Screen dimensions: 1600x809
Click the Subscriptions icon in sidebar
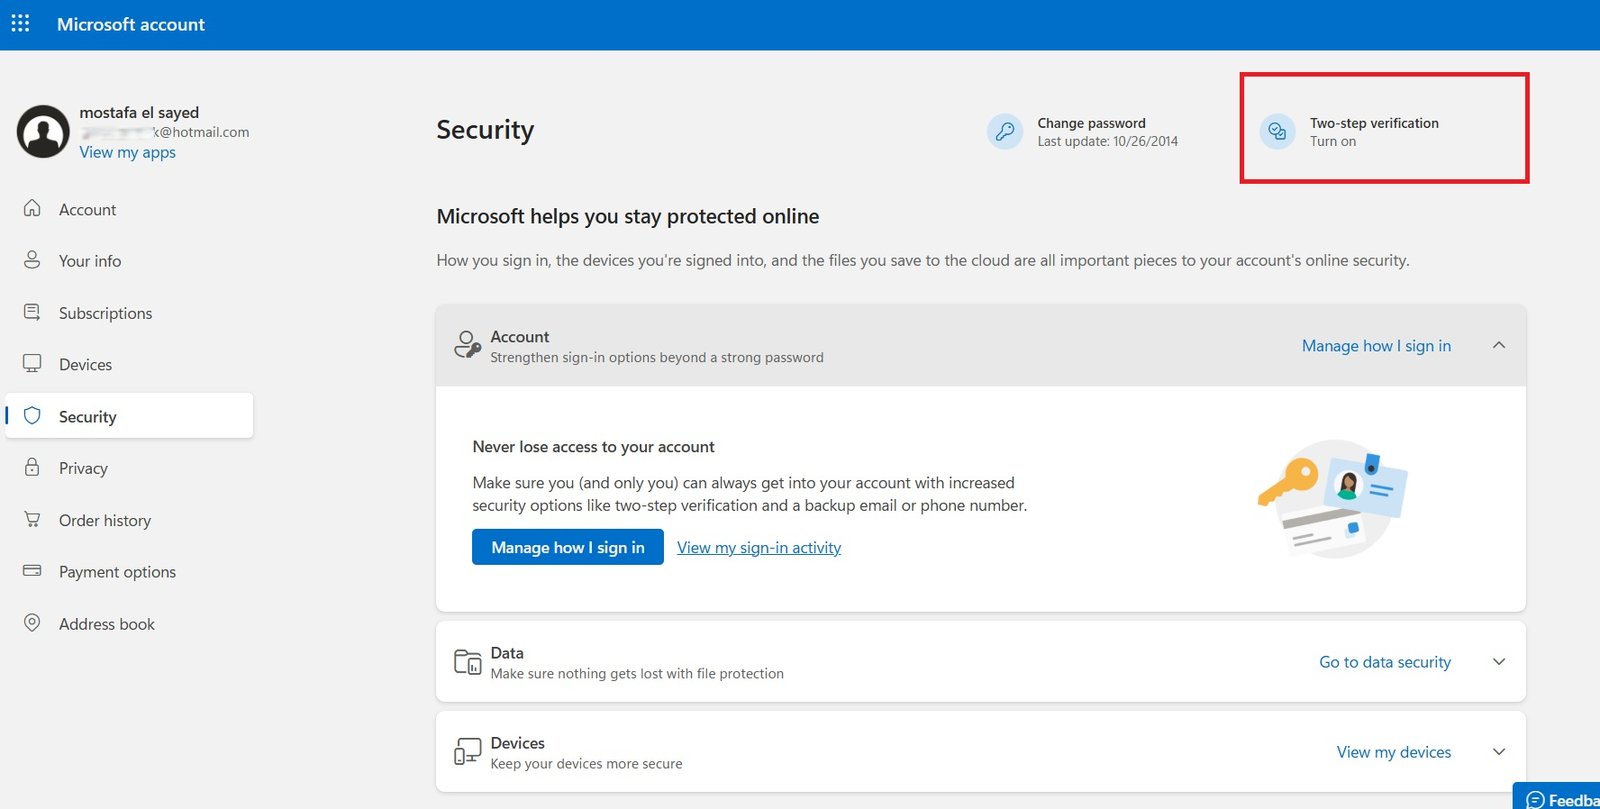click(x=32, y=312)
